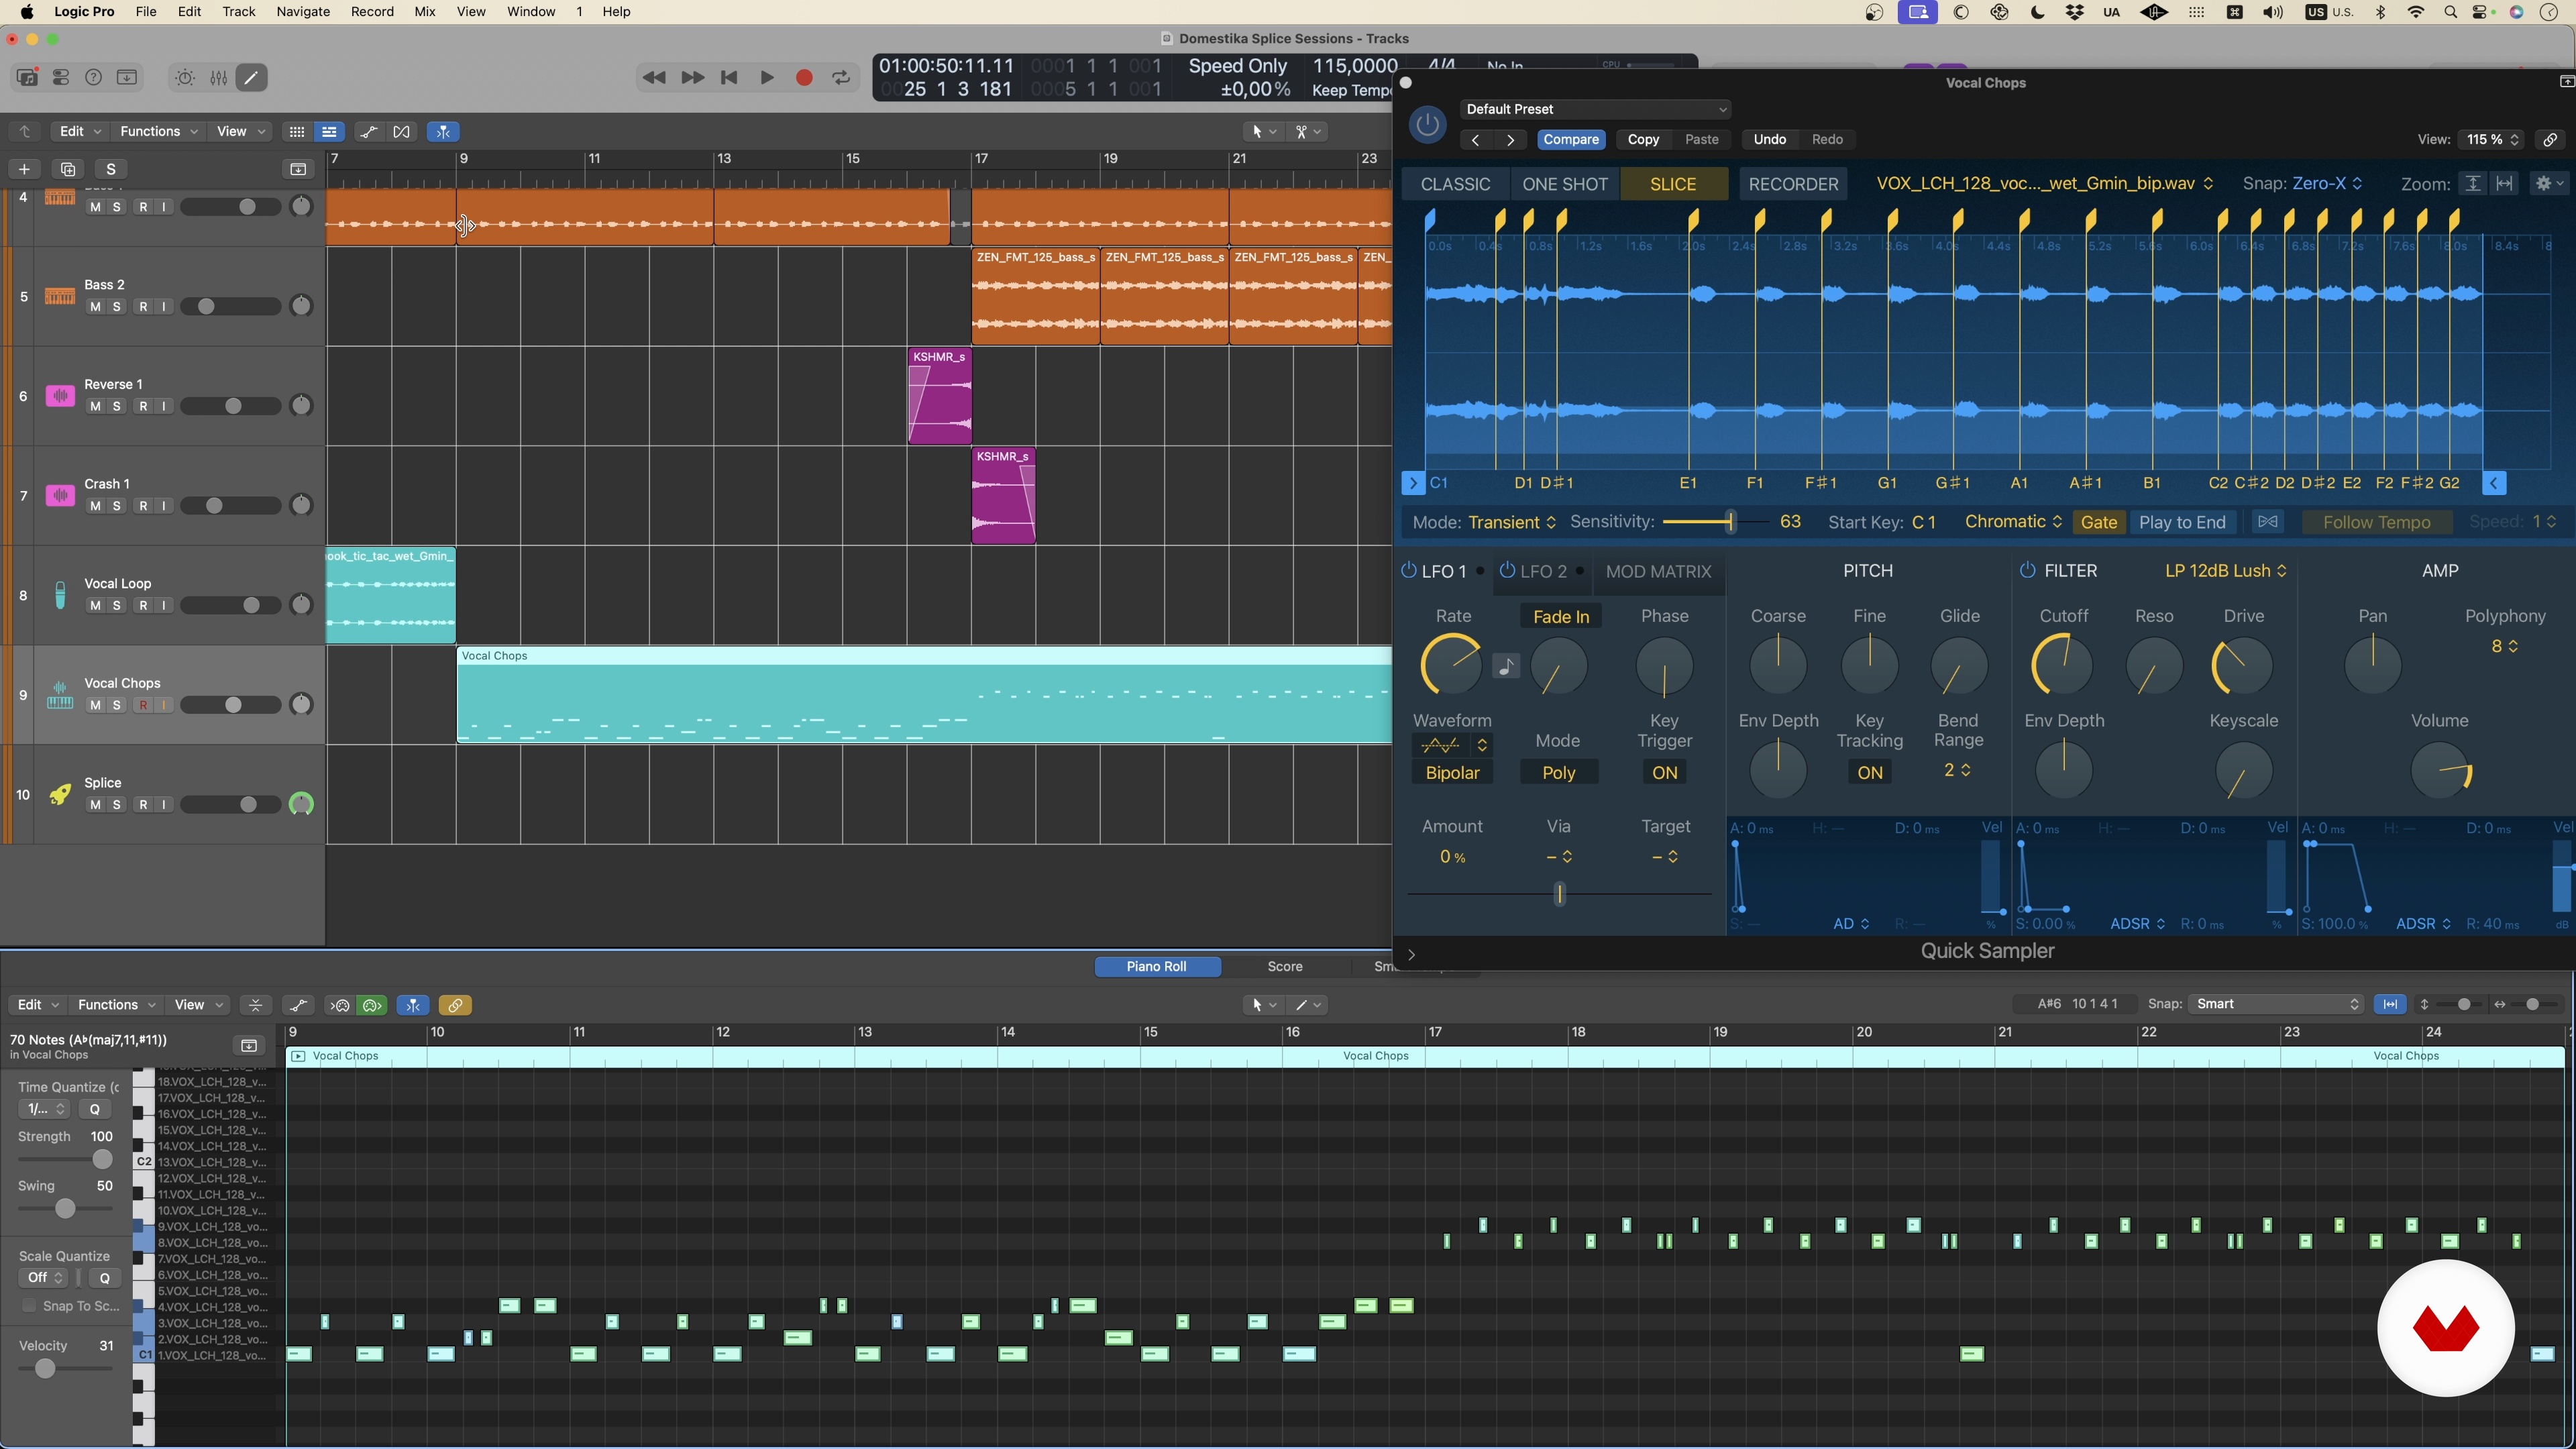Toggle Flex in the Tracks area menu bar

pyautogui.click(x=402, y=132)
